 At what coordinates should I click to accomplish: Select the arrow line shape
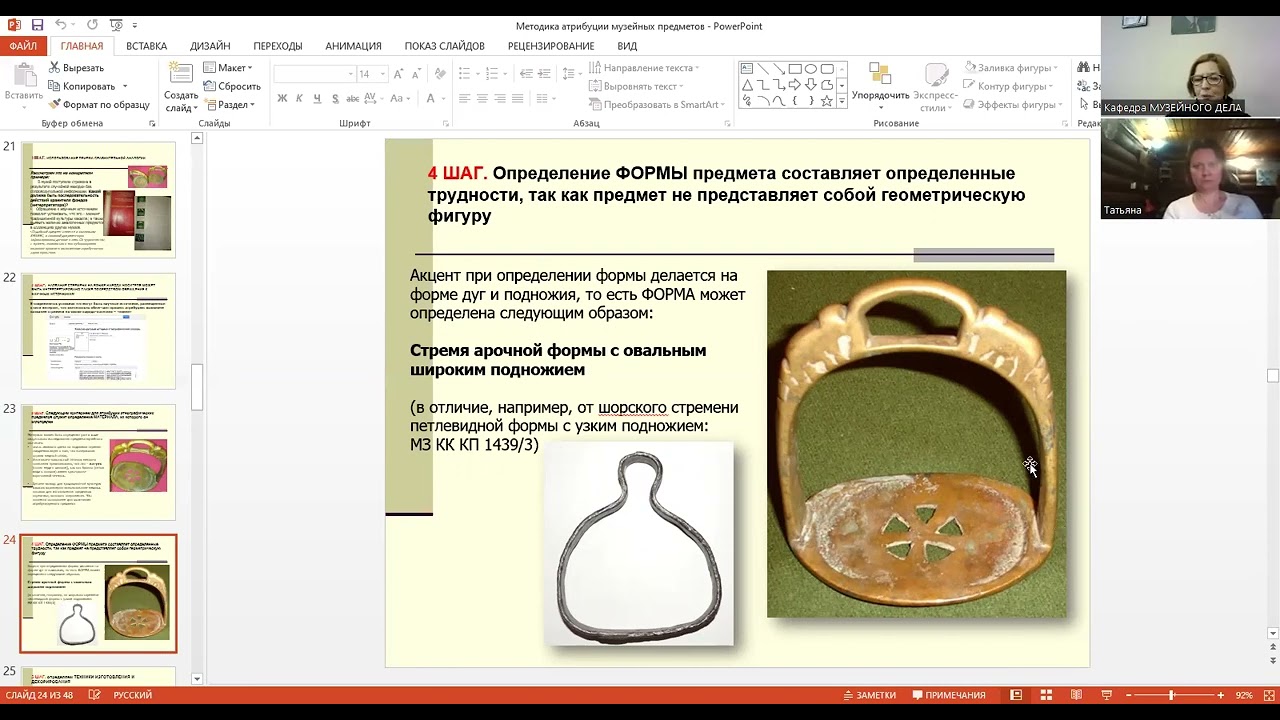point(779,69)
